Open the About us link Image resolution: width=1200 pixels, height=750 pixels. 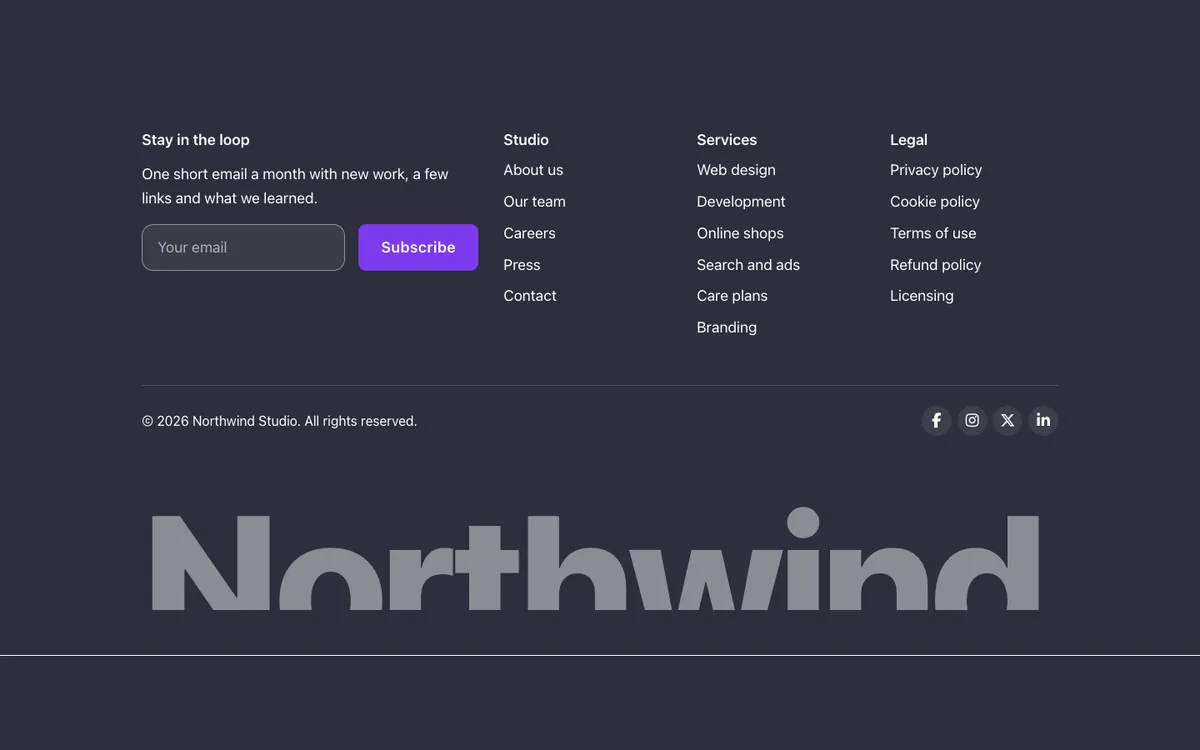tap(533, 170)
